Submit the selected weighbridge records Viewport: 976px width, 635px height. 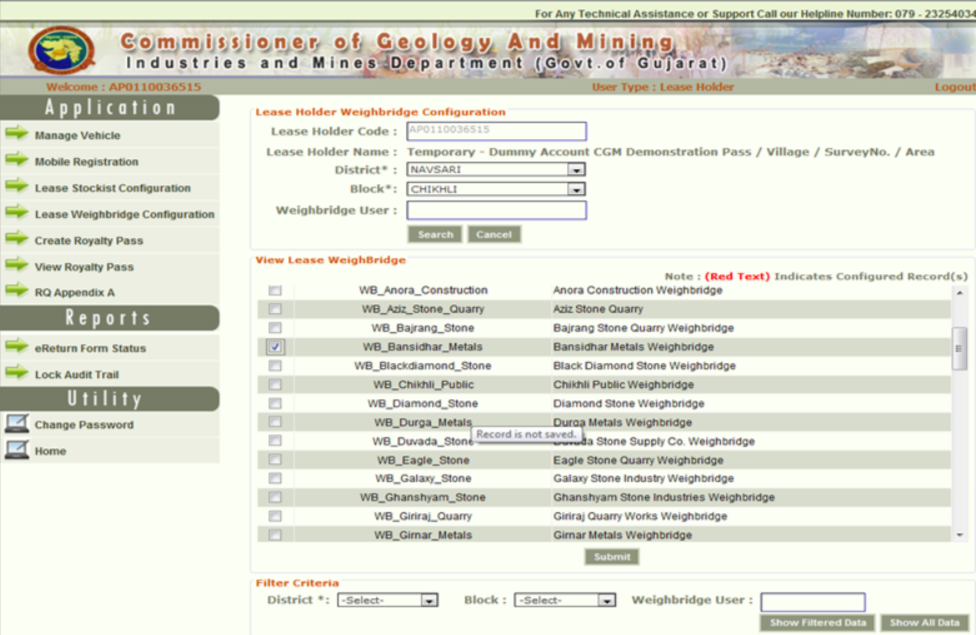tap(612, 557)
